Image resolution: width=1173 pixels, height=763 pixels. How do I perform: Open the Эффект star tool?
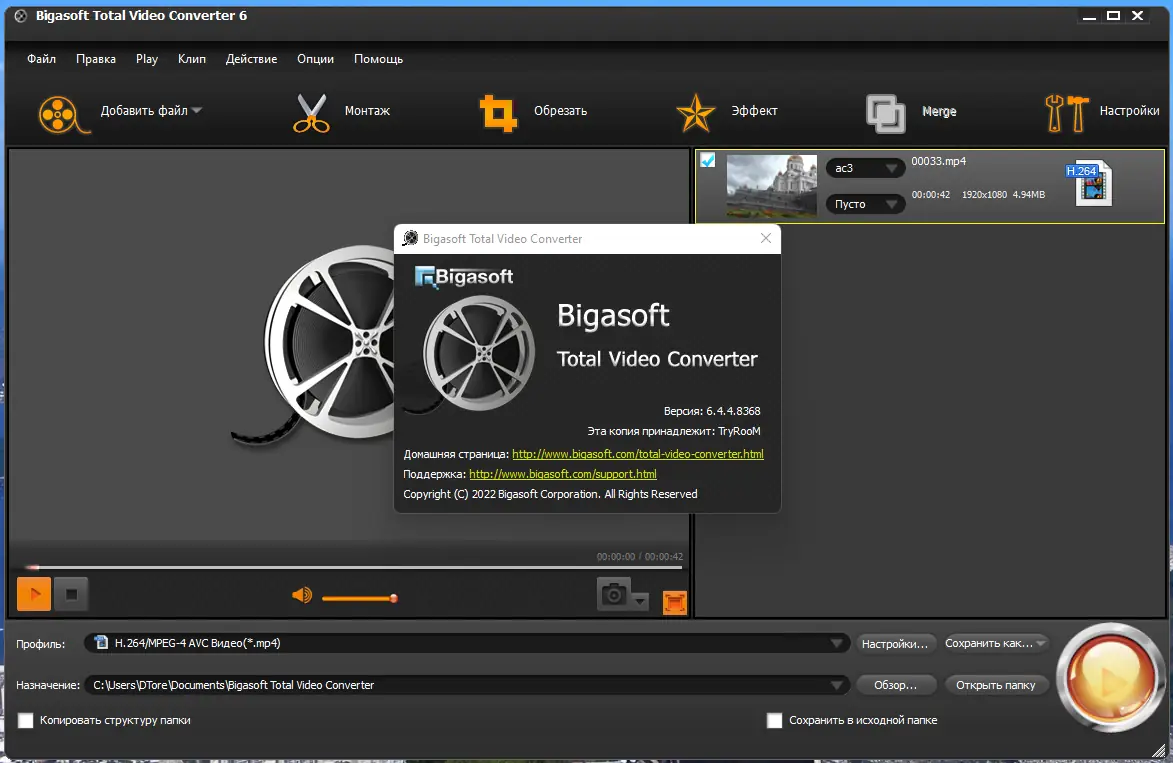click(695, 113)
